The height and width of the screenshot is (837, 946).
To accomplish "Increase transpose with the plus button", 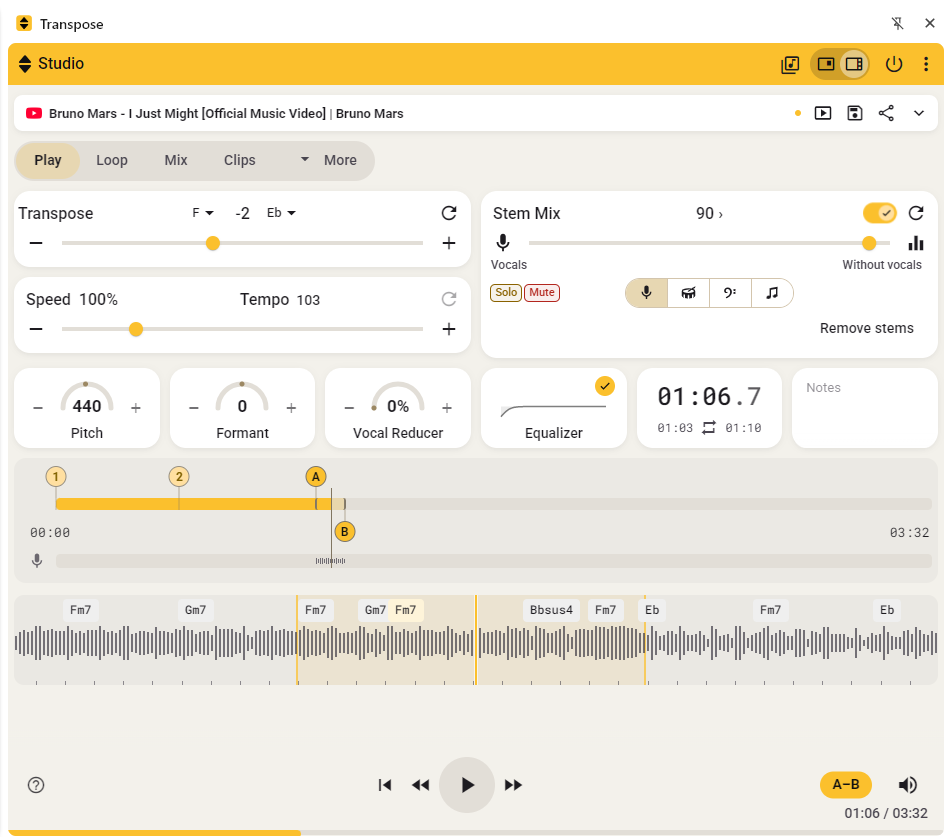I will pos(449,243).
